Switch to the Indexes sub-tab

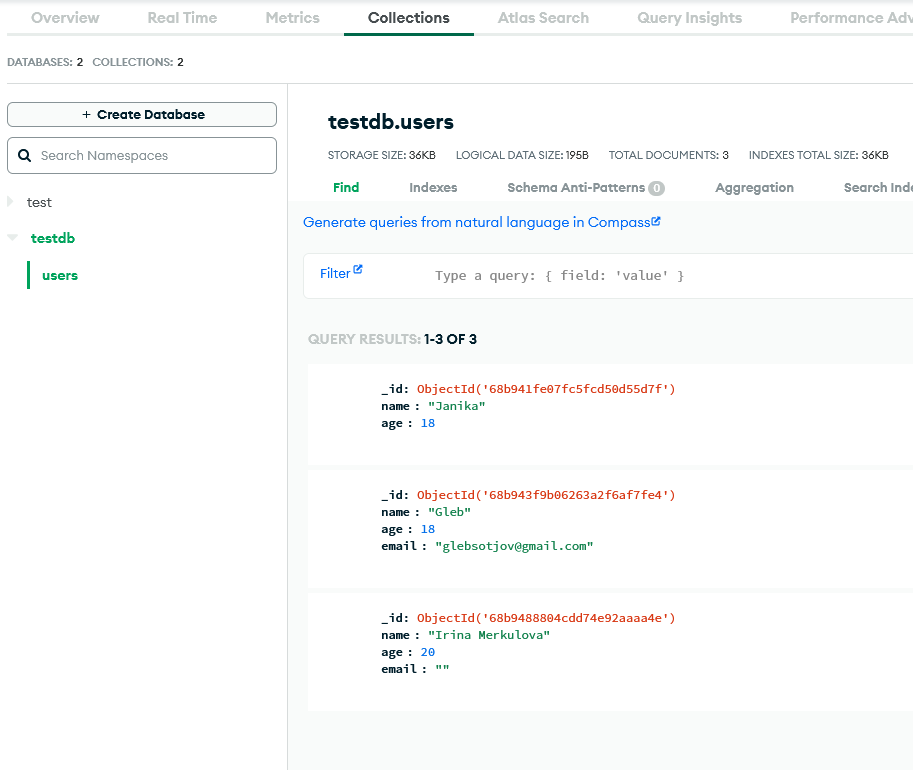(x=433, y=188)
